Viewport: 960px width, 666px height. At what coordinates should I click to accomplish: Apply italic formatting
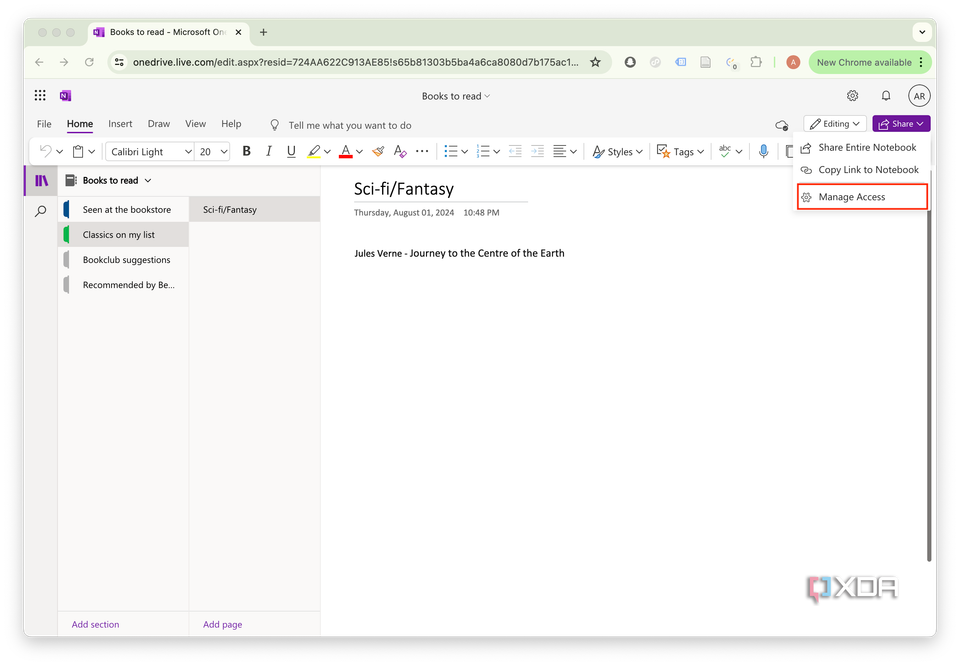268,151
